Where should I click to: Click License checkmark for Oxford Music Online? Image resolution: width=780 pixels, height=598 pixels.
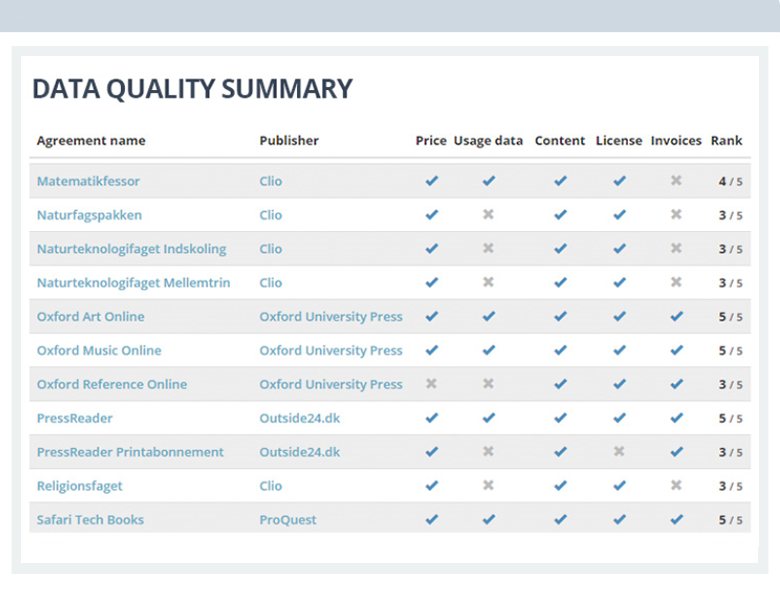(619, 350)
